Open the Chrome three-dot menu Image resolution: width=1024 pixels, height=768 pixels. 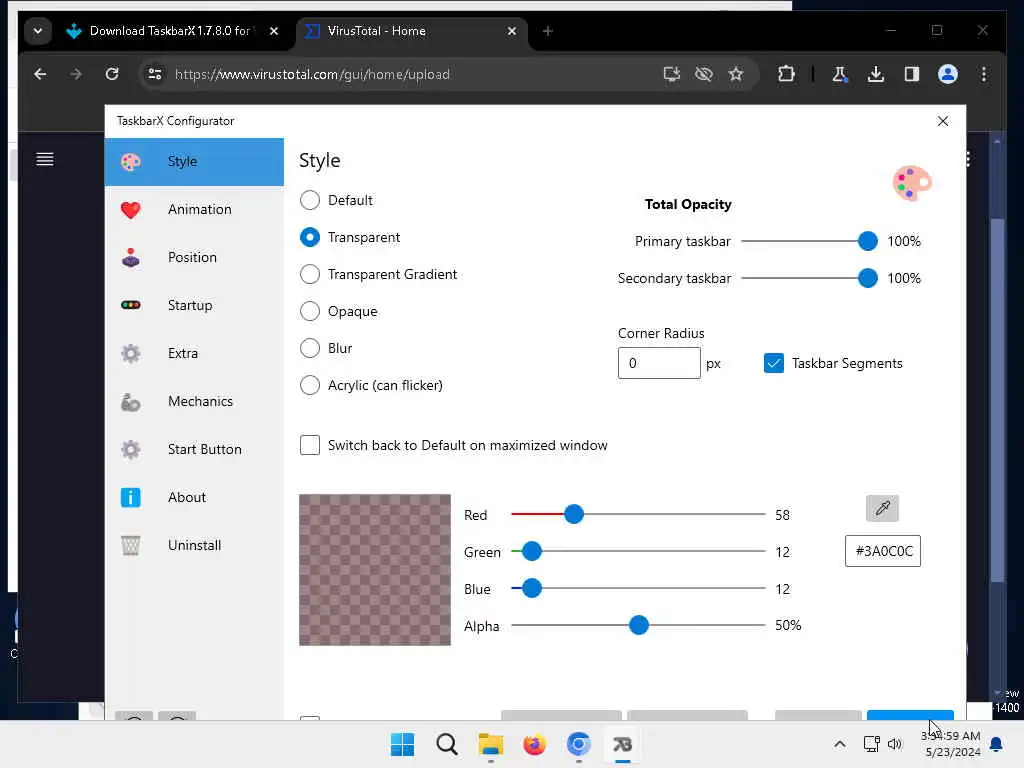(984, 74)
